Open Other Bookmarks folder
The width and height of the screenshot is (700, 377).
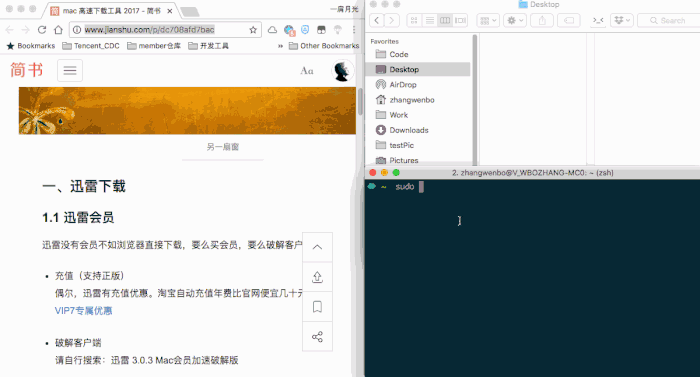[x=324, y=46]
